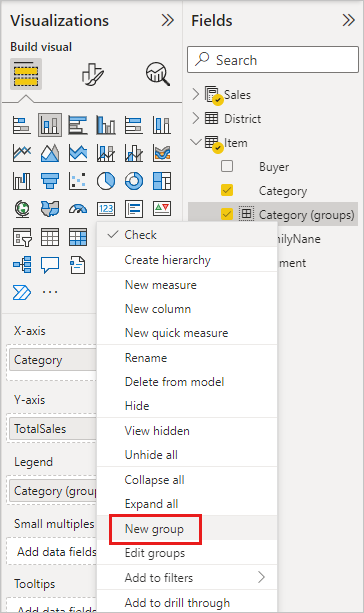The width and height of the screenshot is (364, 613).
Task: Select Hide in the context menu
Action: coord(187,405)
